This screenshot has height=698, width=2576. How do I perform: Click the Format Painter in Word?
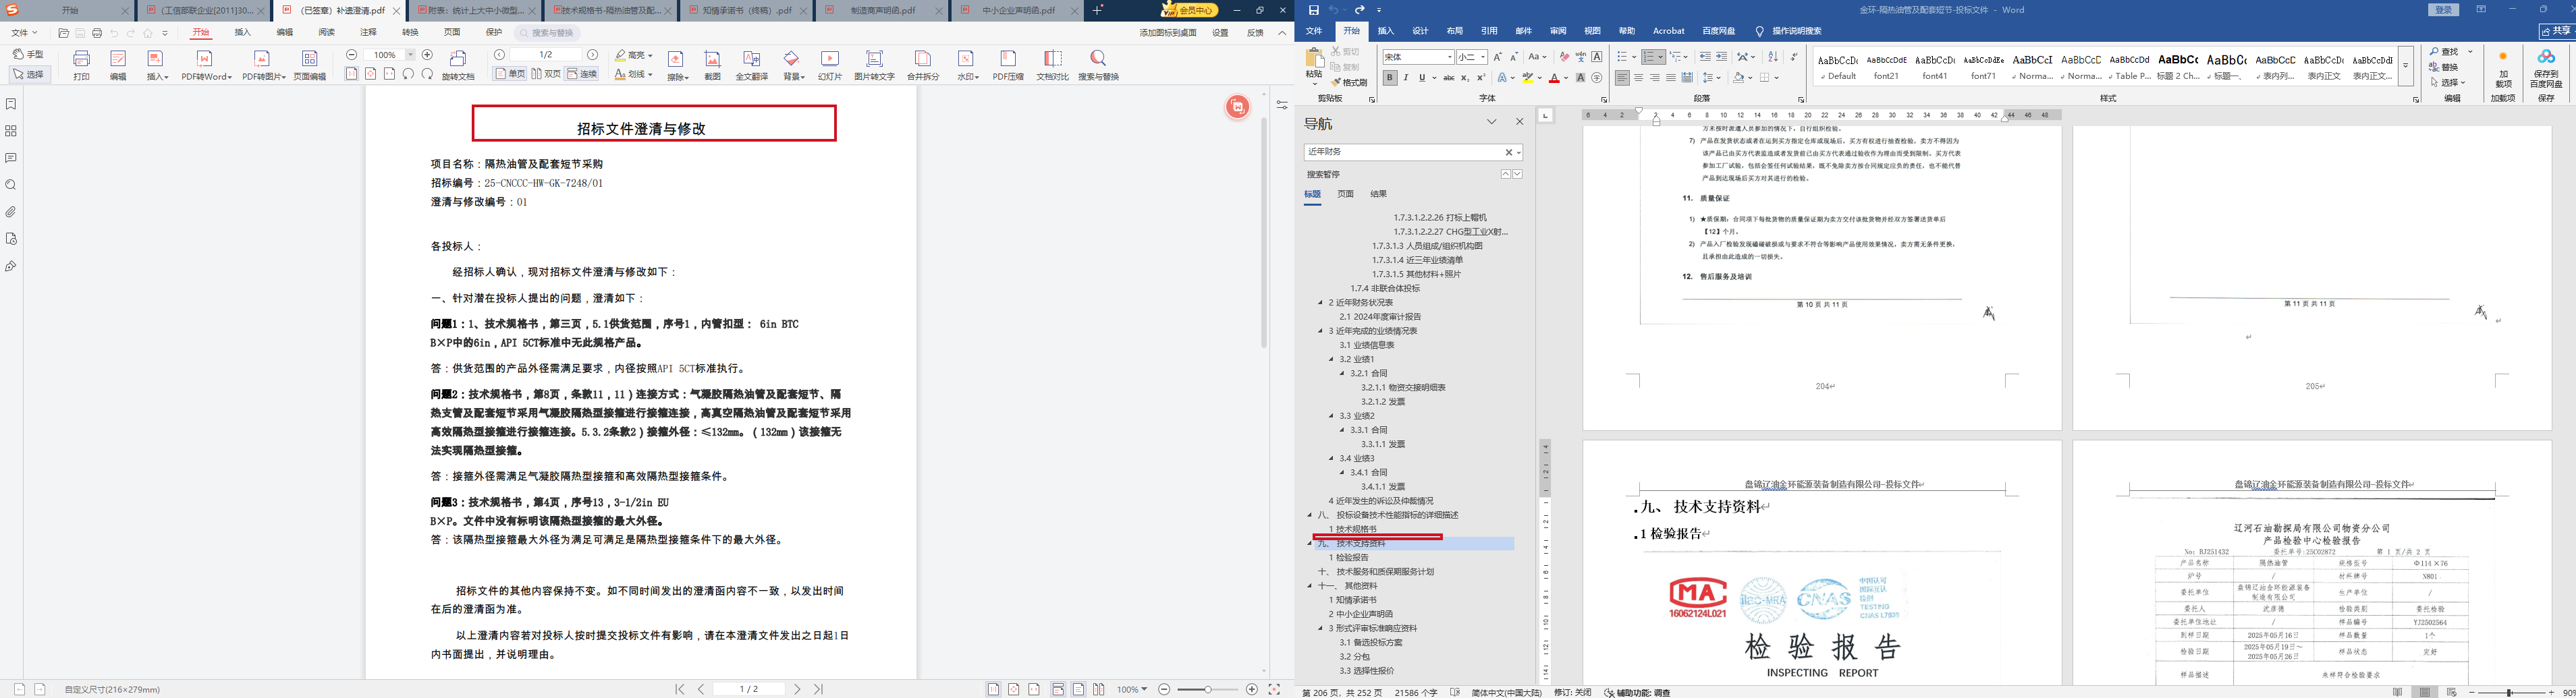click(x=1349, y=83)
